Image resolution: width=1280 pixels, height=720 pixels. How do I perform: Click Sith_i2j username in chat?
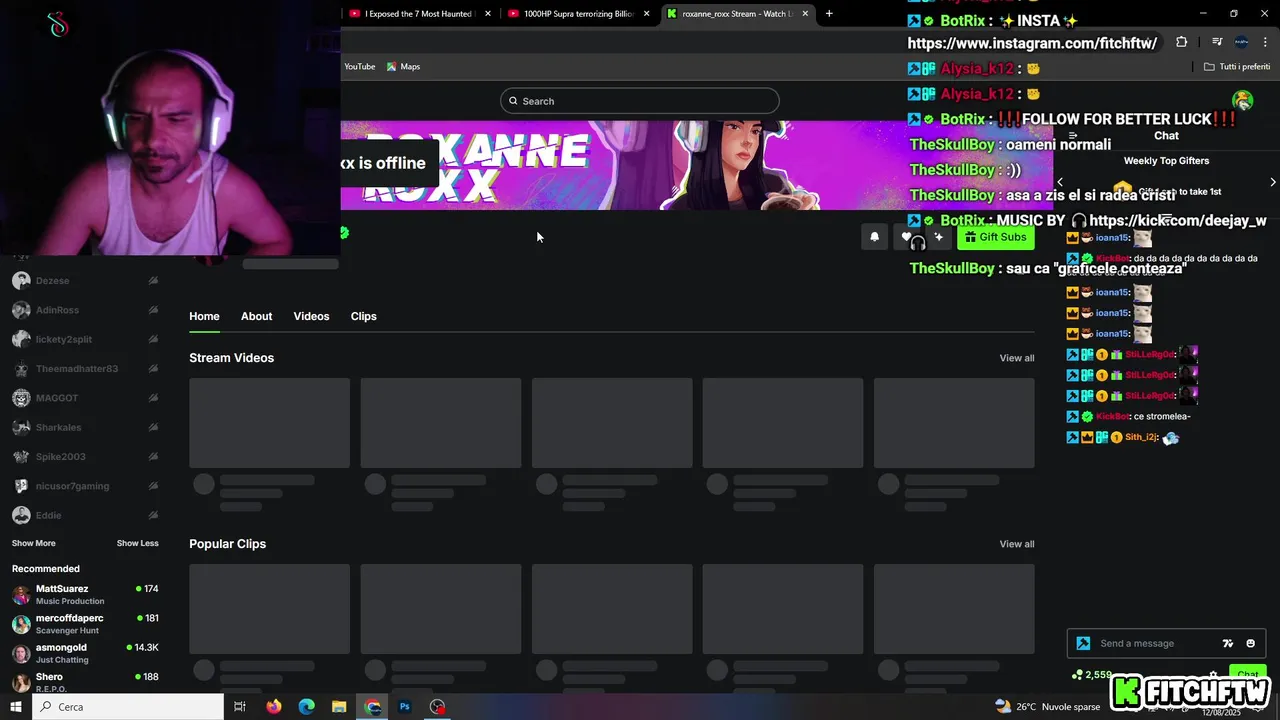(1141, 437)
